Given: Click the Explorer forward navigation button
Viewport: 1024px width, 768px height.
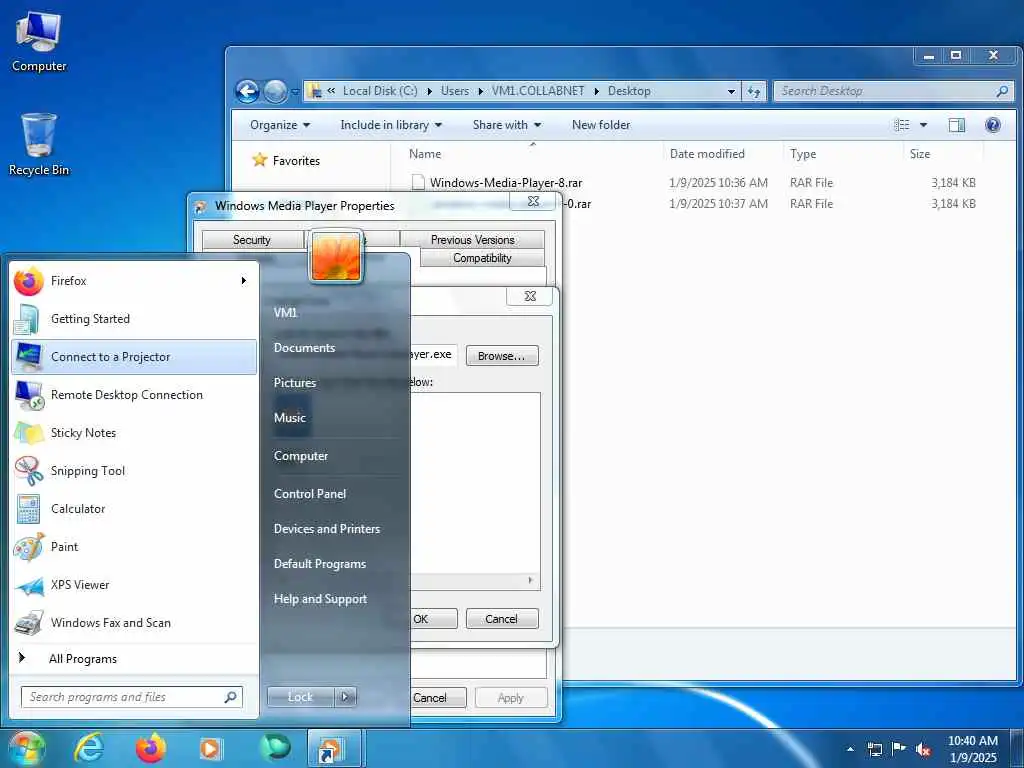Looking at the screenshot, I should point(275,91).
